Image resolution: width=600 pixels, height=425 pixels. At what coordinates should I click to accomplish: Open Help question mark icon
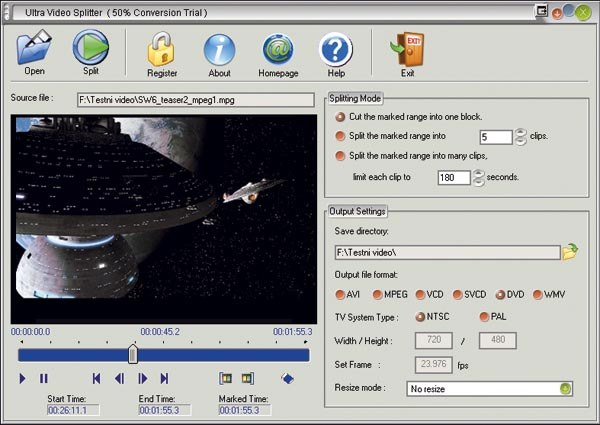tap(336, 50)
